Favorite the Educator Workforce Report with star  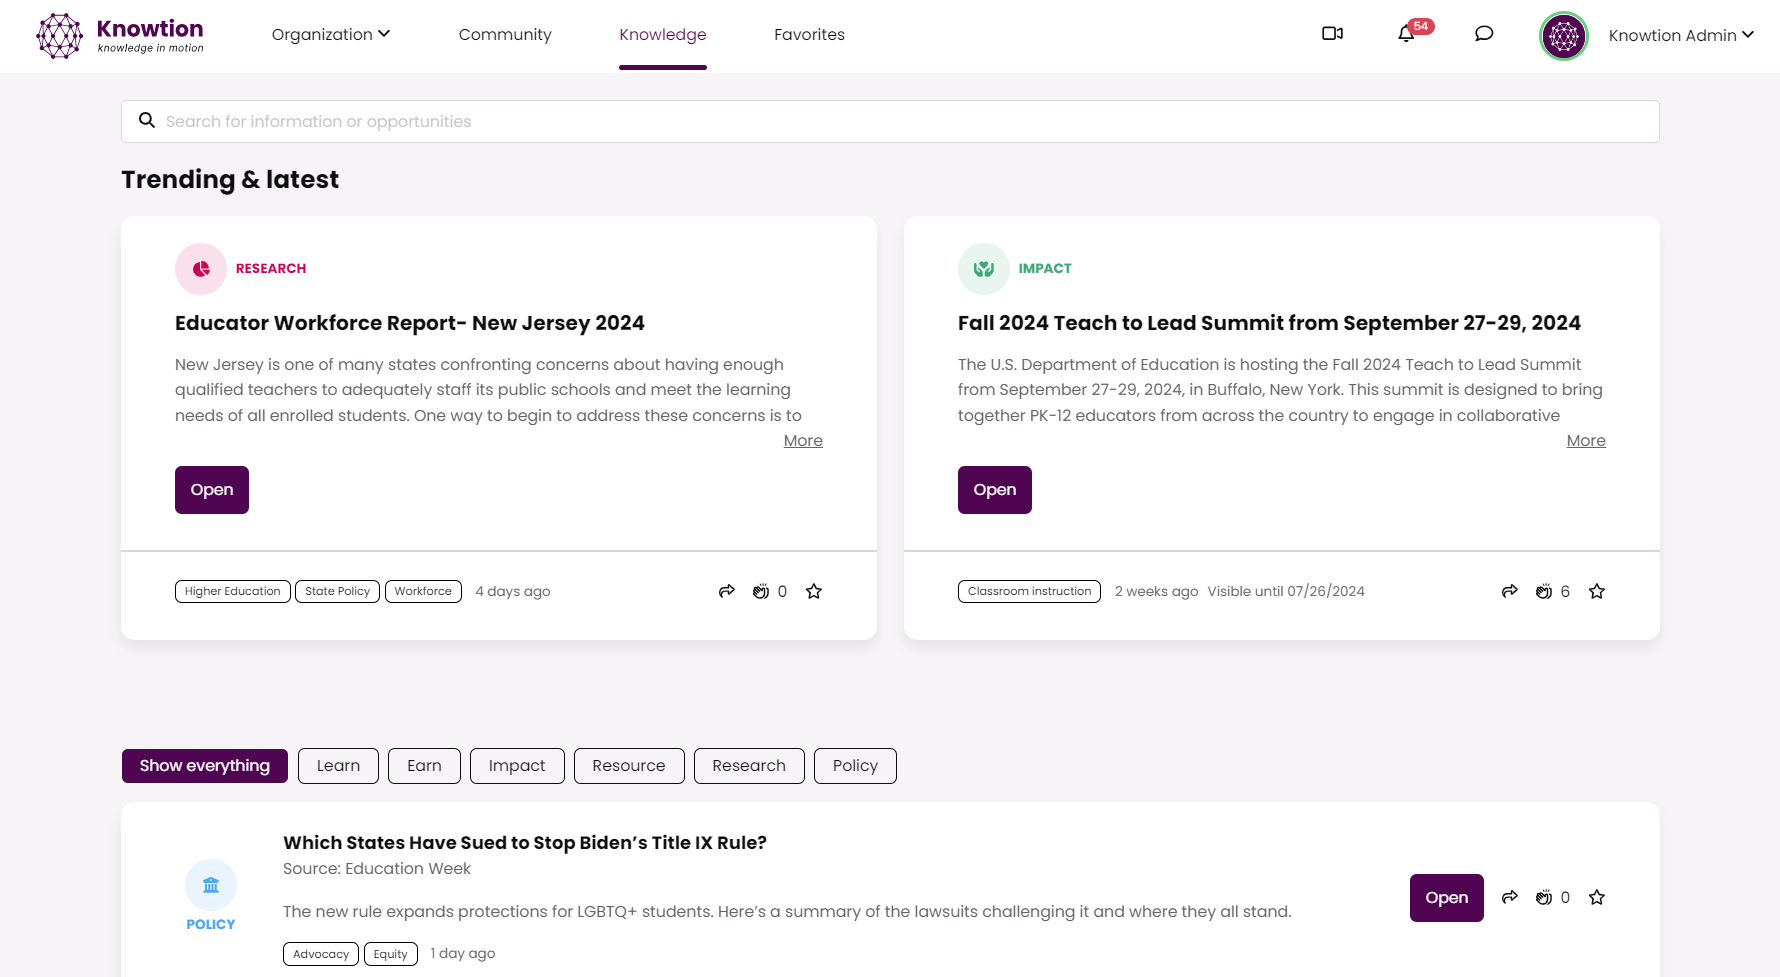pos(814,591)
